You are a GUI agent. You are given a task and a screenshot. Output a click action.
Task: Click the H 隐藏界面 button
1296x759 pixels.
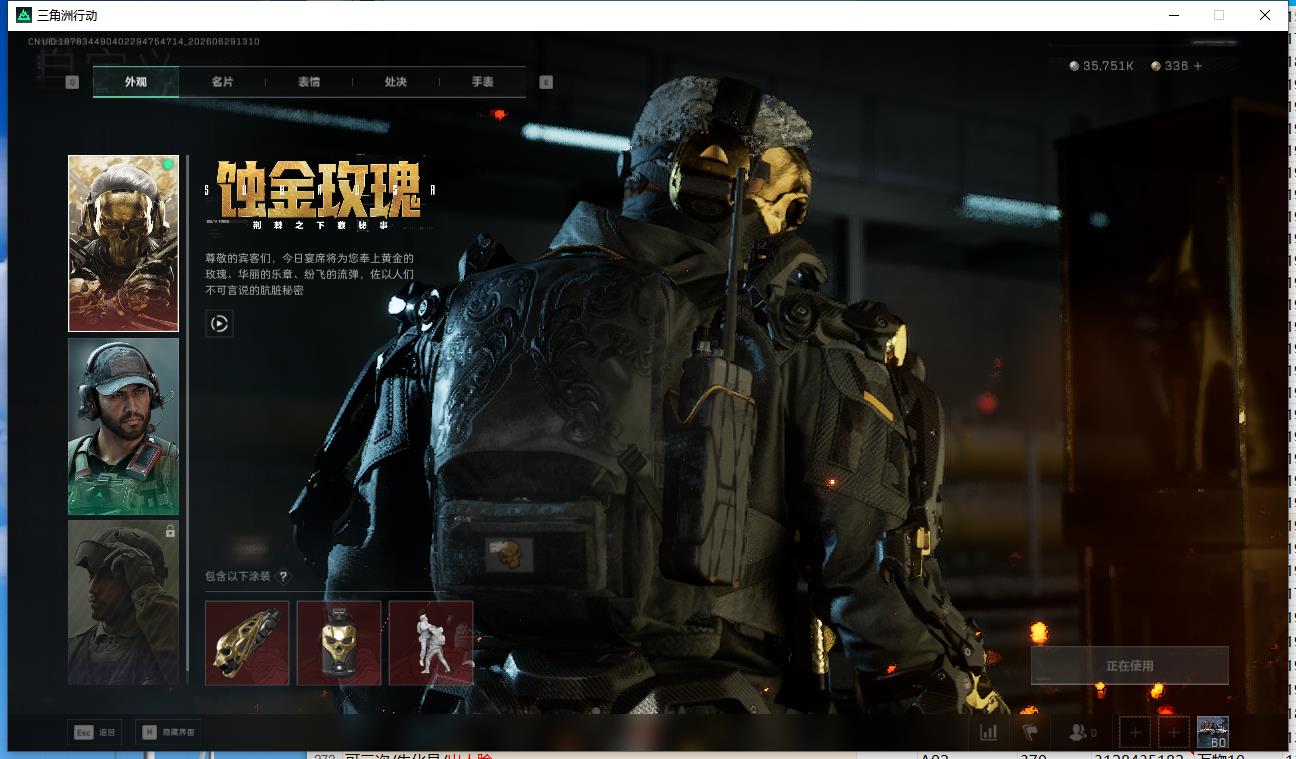point(167,732)
